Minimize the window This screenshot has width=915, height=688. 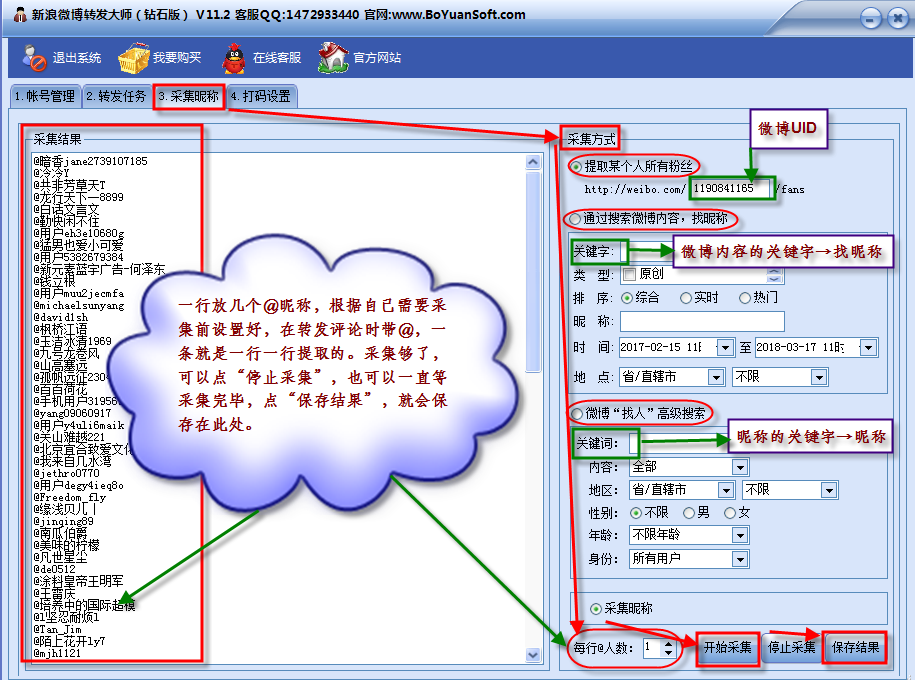pyautogui.click(x=871, y=19)
